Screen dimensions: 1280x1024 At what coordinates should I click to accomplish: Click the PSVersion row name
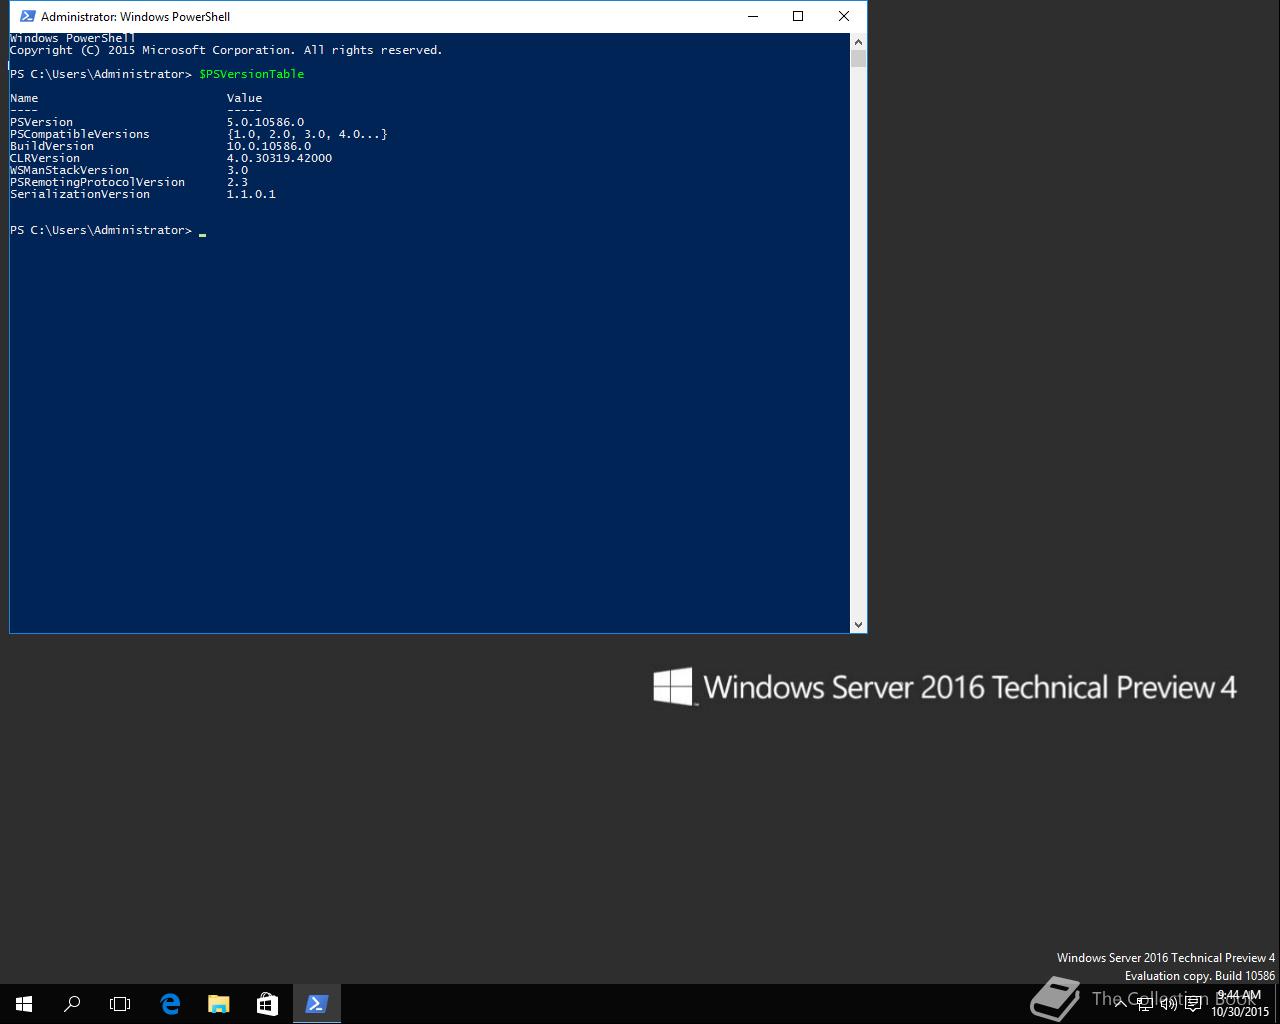tap(41, 122)
